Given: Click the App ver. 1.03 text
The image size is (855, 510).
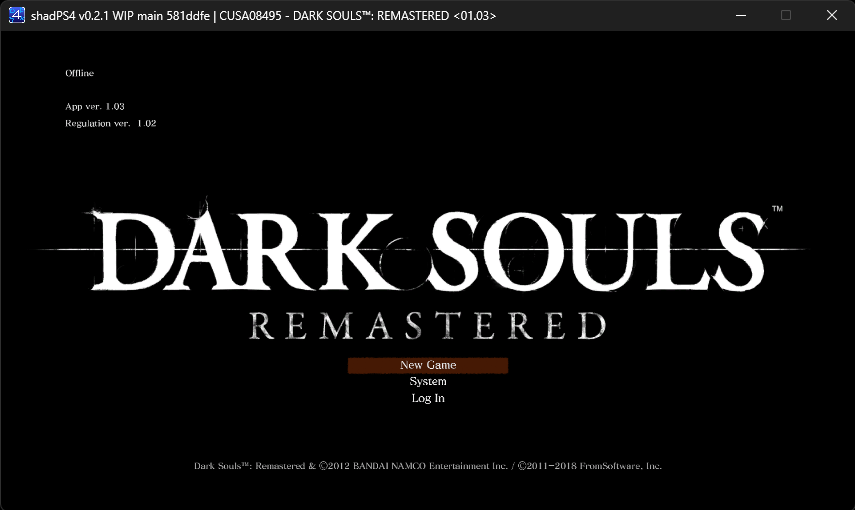Looking at the screenshot, I should (95, 106).
